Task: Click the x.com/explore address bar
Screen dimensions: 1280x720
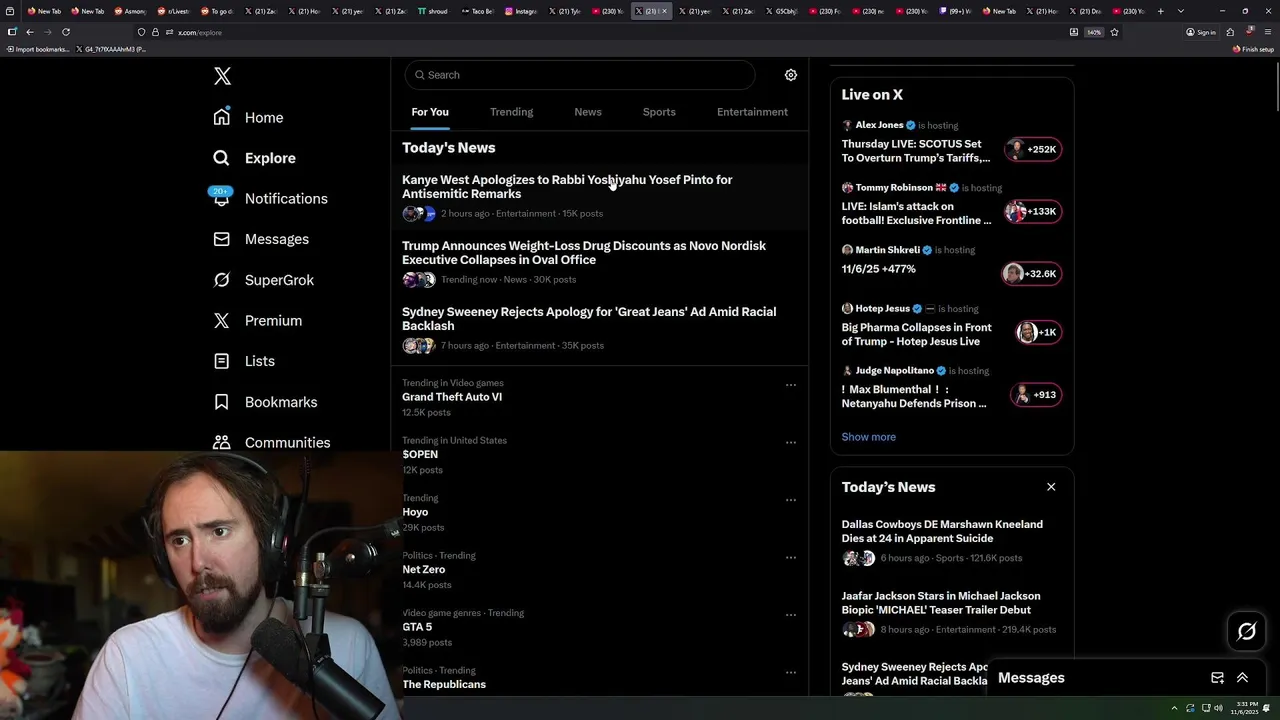Action: 600,32
